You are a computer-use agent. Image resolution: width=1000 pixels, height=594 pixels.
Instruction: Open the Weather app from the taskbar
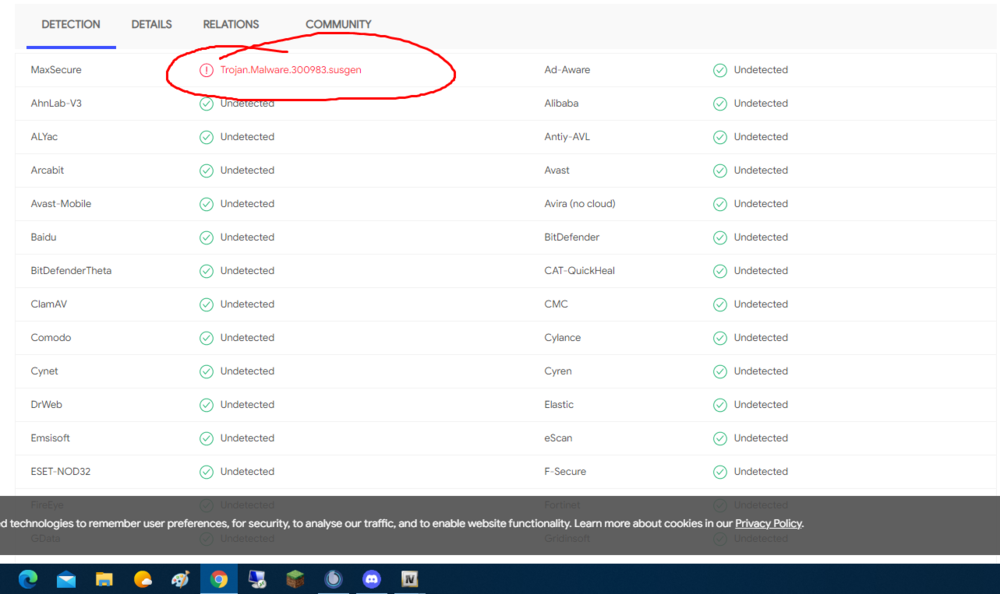coord(143,579)
